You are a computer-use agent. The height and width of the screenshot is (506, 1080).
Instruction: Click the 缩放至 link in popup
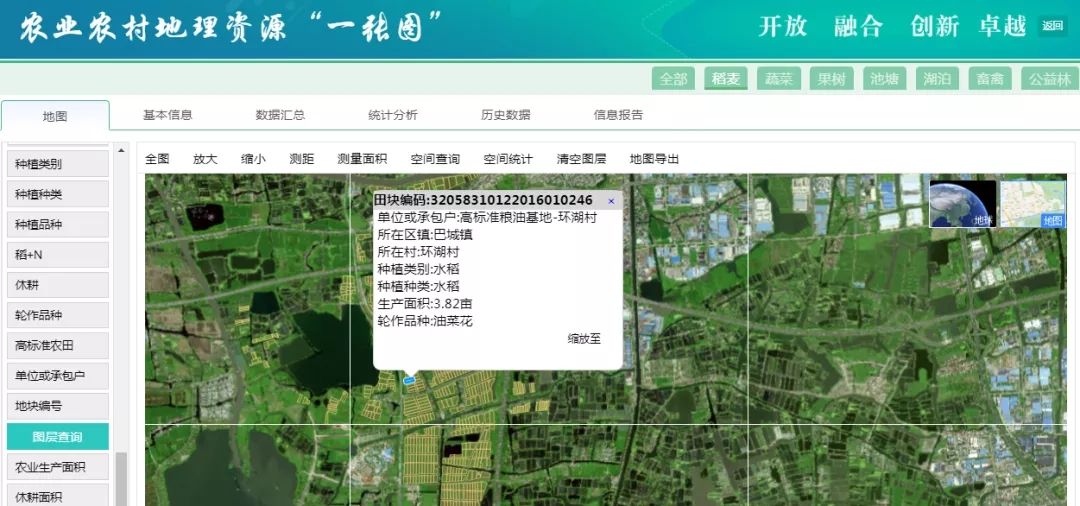[584, 339]
